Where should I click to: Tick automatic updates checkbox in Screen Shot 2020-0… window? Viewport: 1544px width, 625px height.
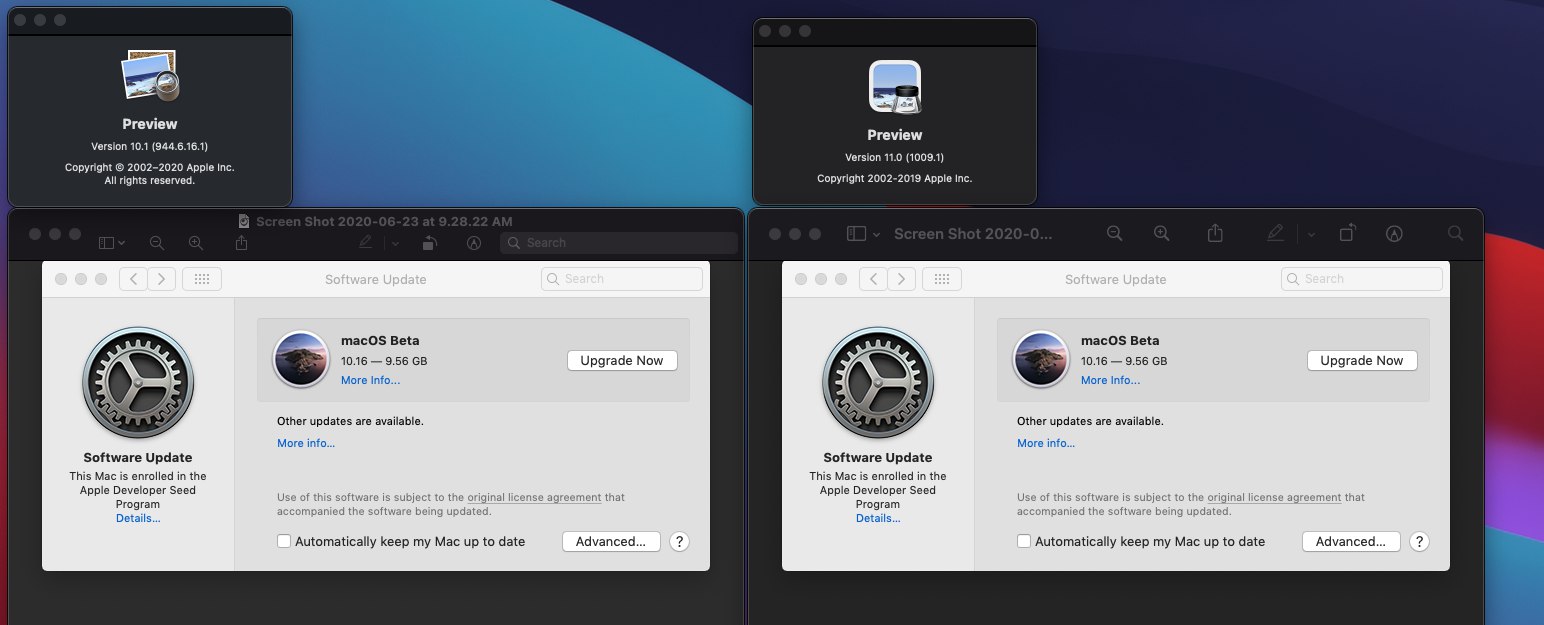1024,541
